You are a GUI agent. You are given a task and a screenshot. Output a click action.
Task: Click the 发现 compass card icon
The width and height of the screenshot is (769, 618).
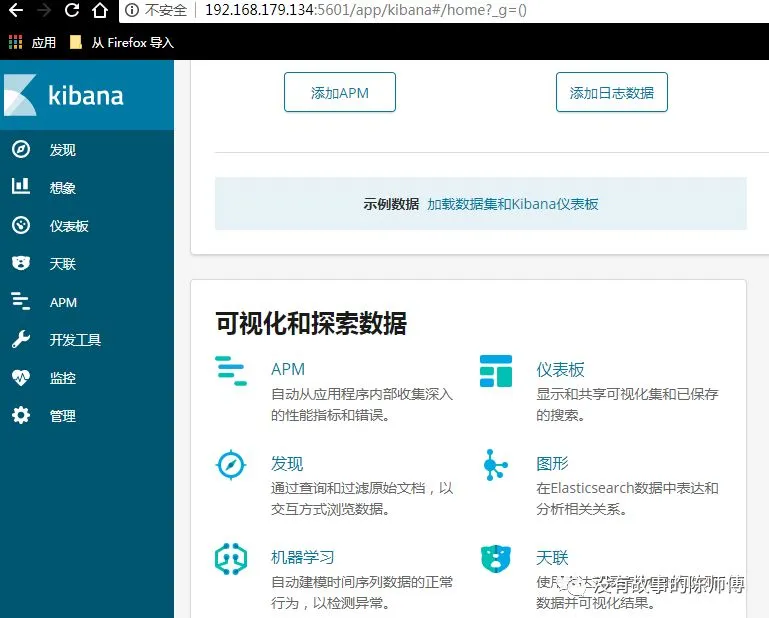(231, 464)
